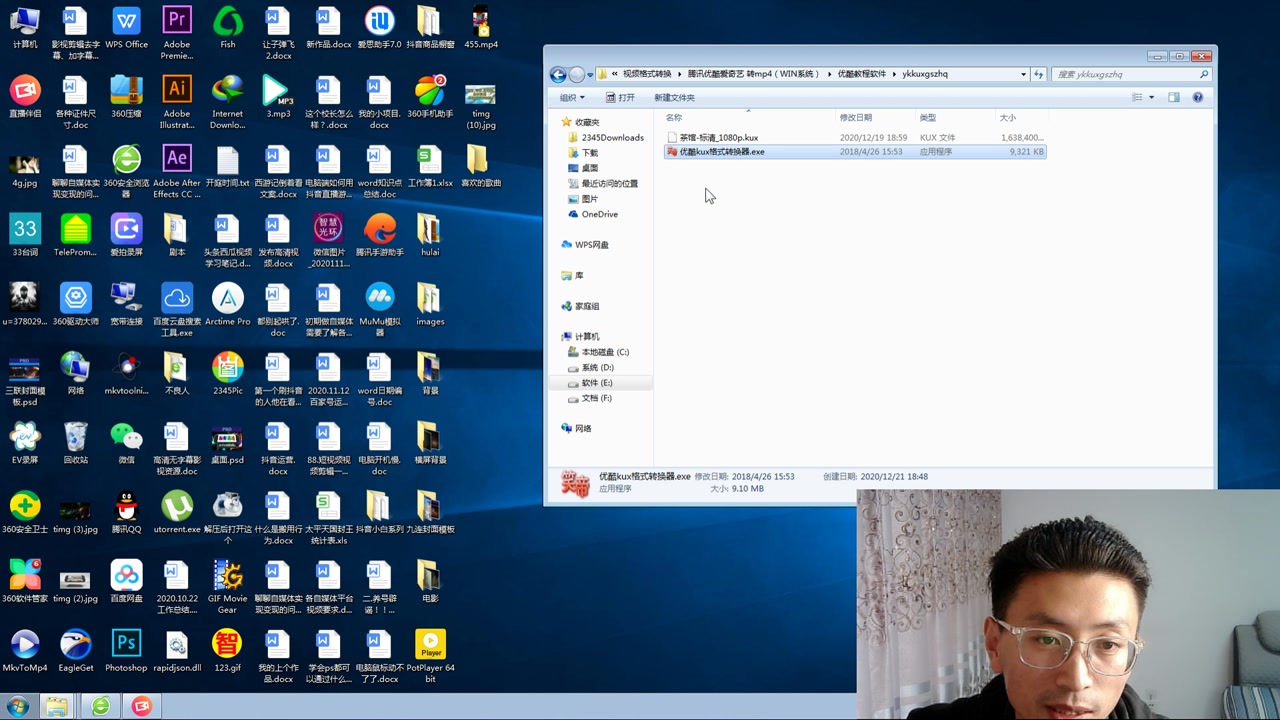The height and width of the screenshot is (720, 1280).
Task: Sort files by 大小 column header
Action: point(1021,118)
